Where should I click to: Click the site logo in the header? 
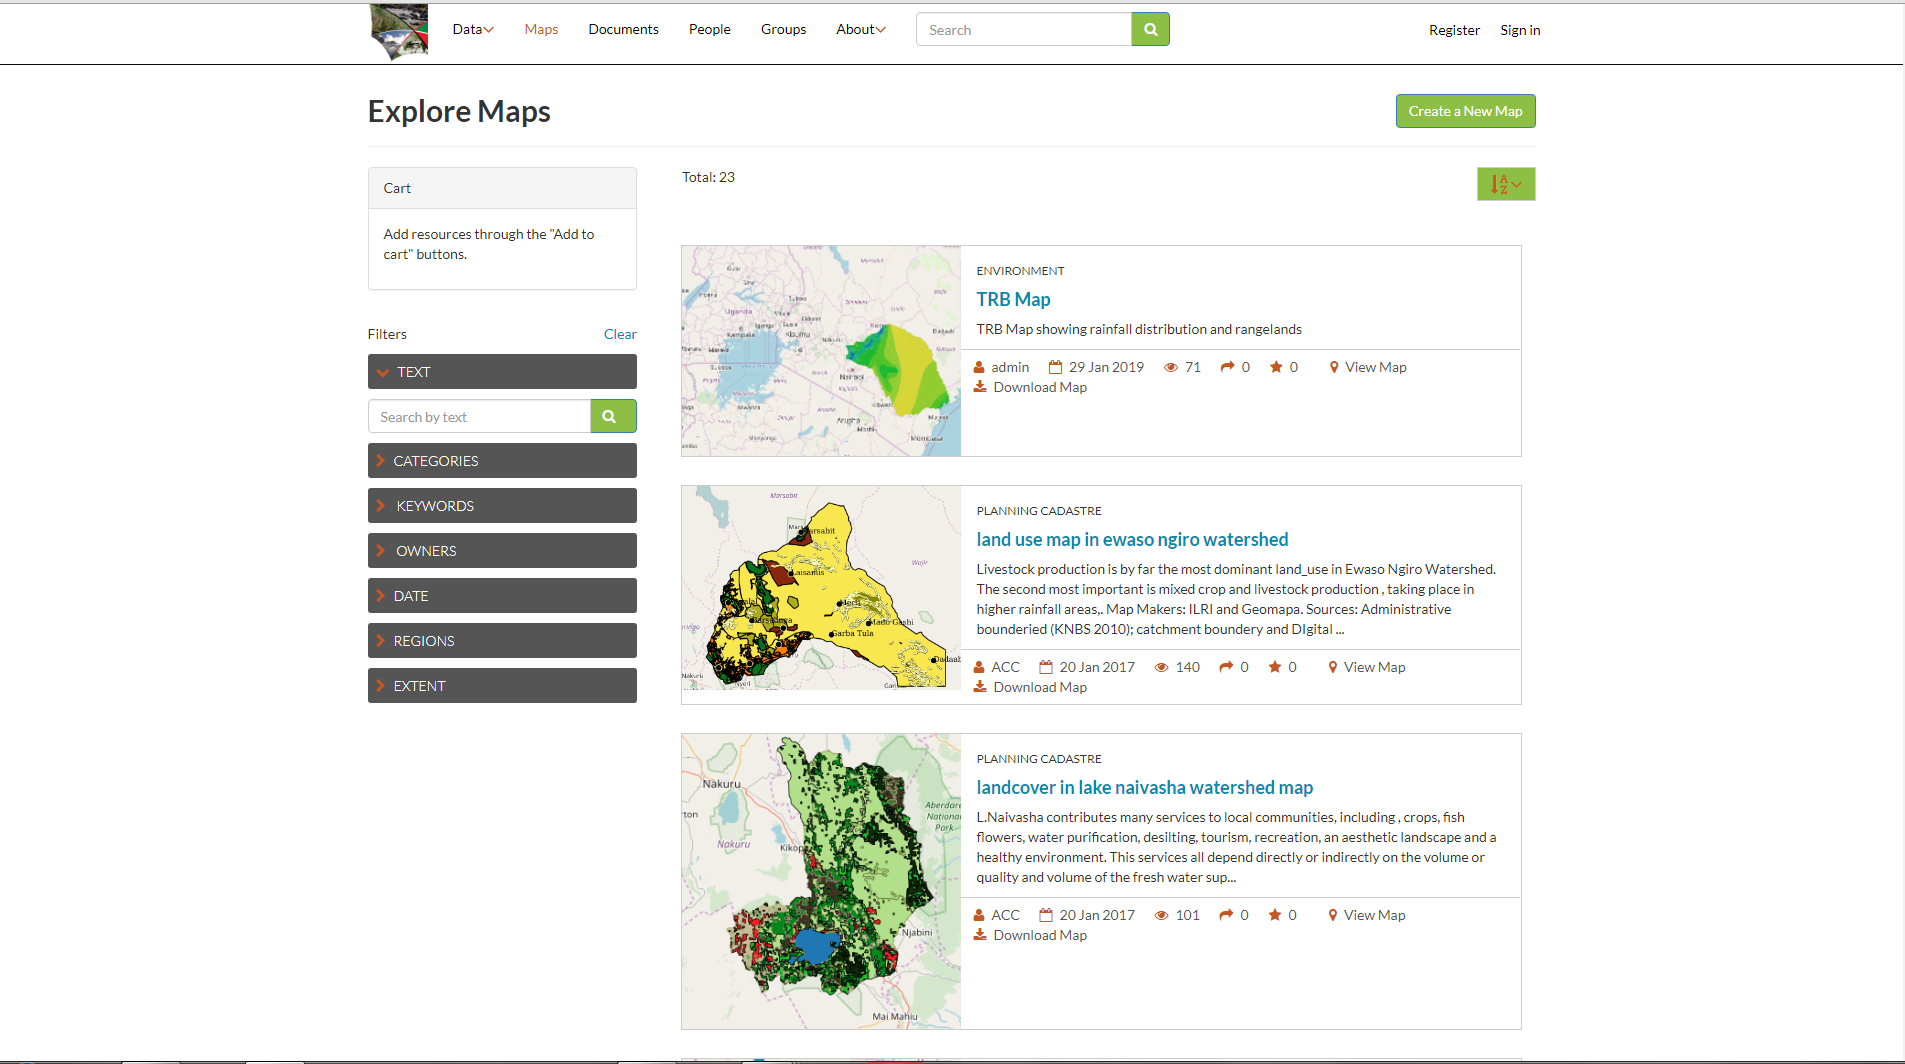pyautogui.click(x=398, y=31)
